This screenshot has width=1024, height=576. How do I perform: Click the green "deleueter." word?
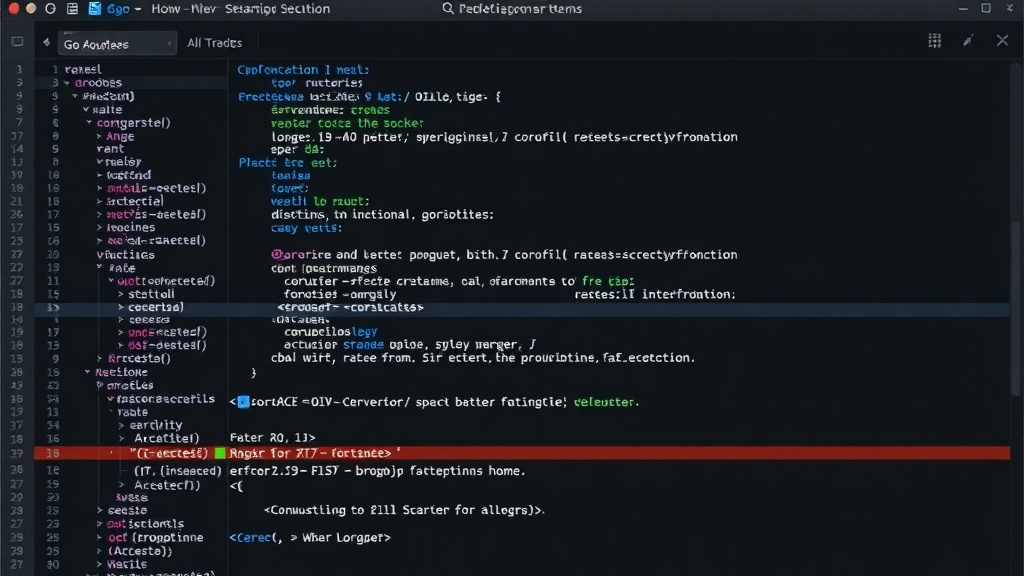[x=606, y=402]
